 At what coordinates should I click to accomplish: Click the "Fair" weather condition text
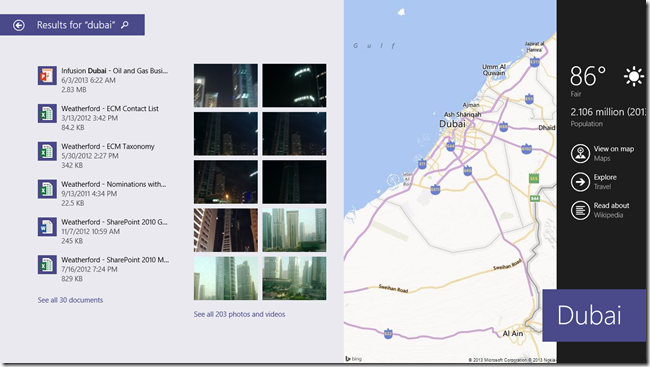[x=576, y=94]
